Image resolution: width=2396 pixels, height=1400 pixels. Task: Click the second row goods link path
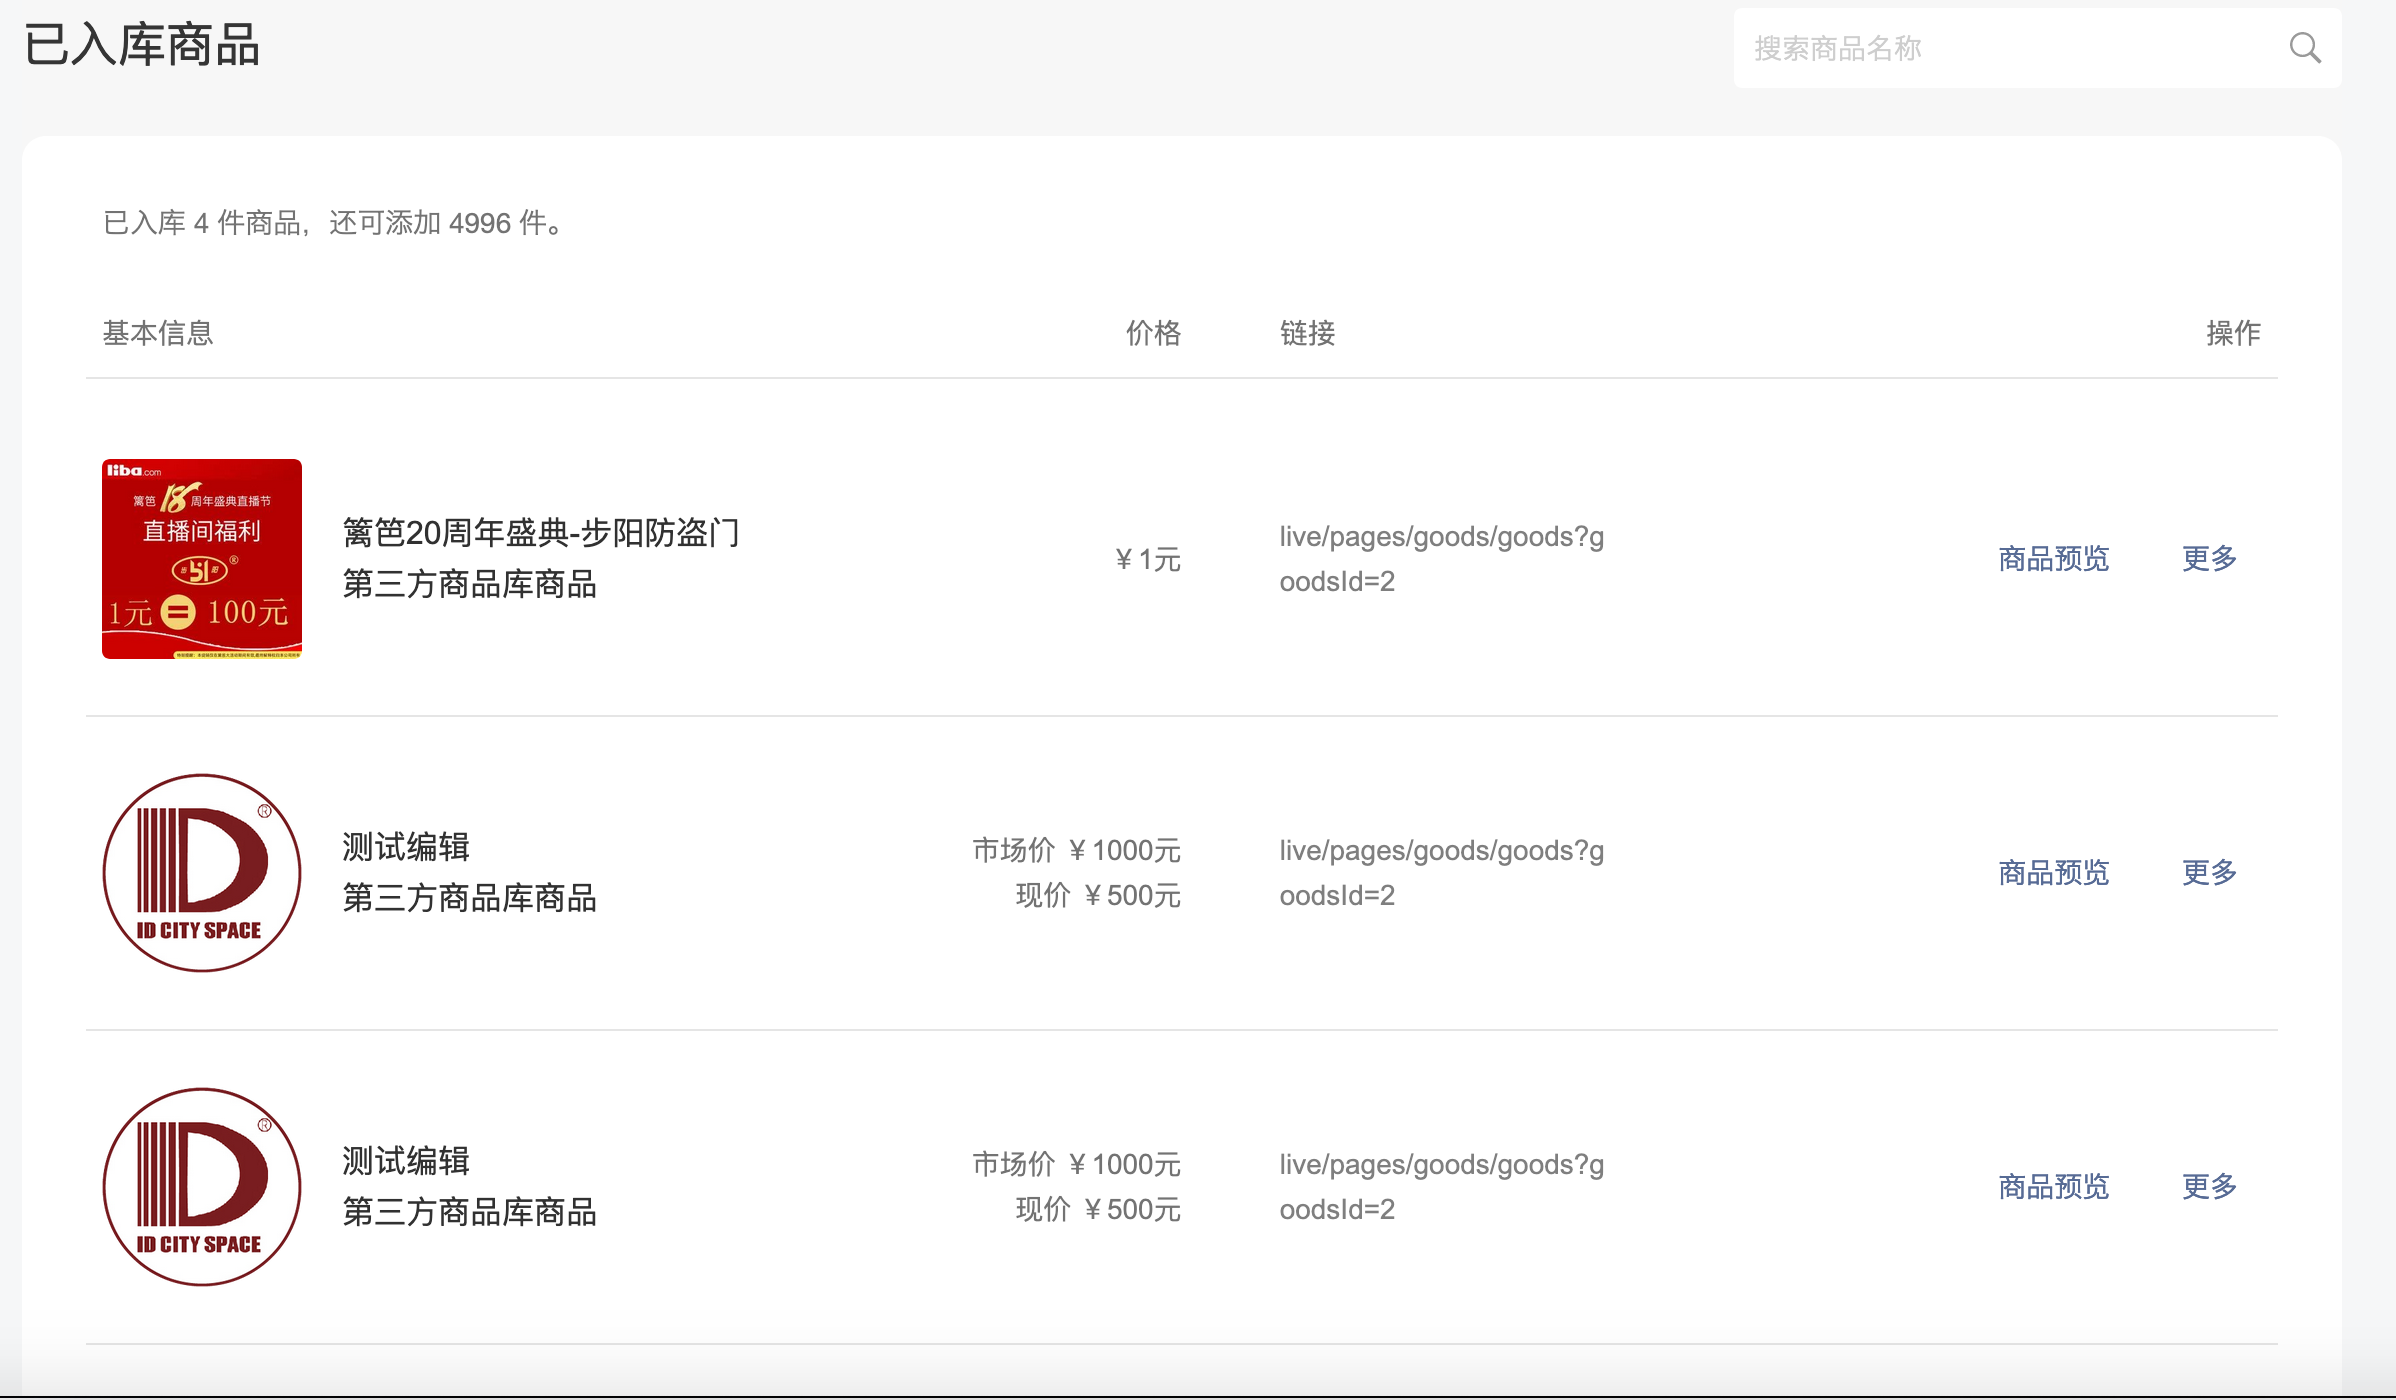click(x=1440, y=873)
